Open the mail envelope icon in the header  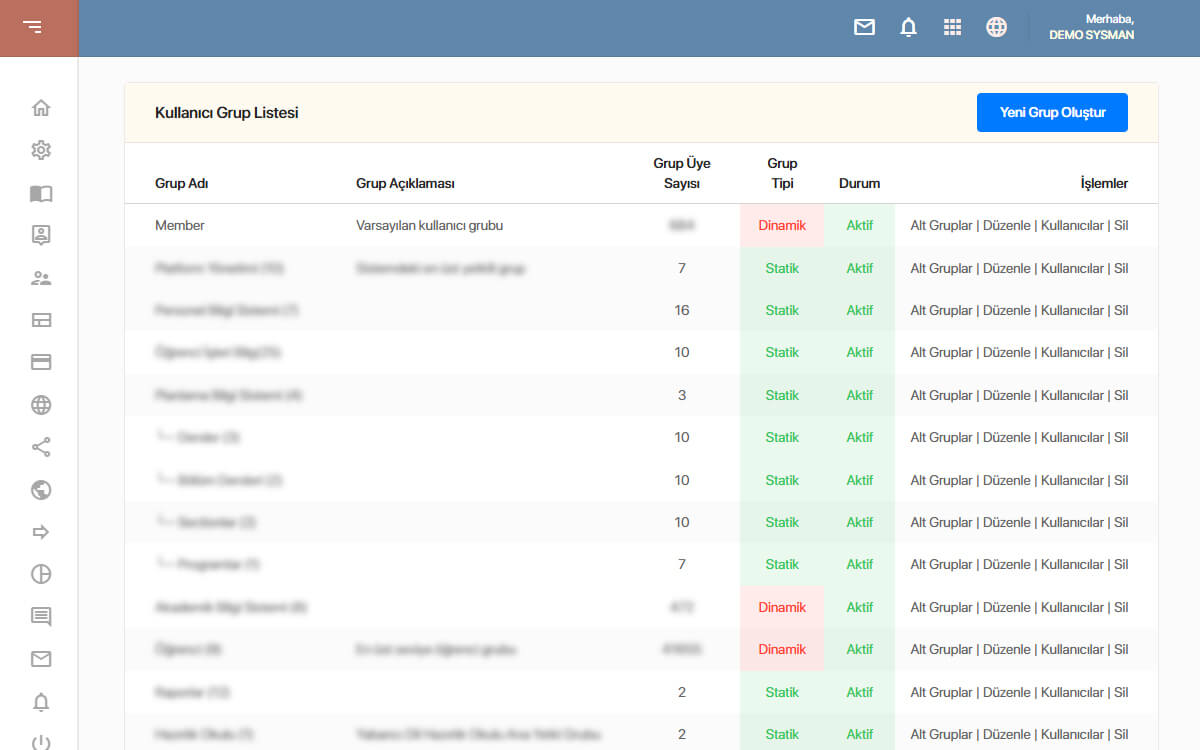point(864,27)
